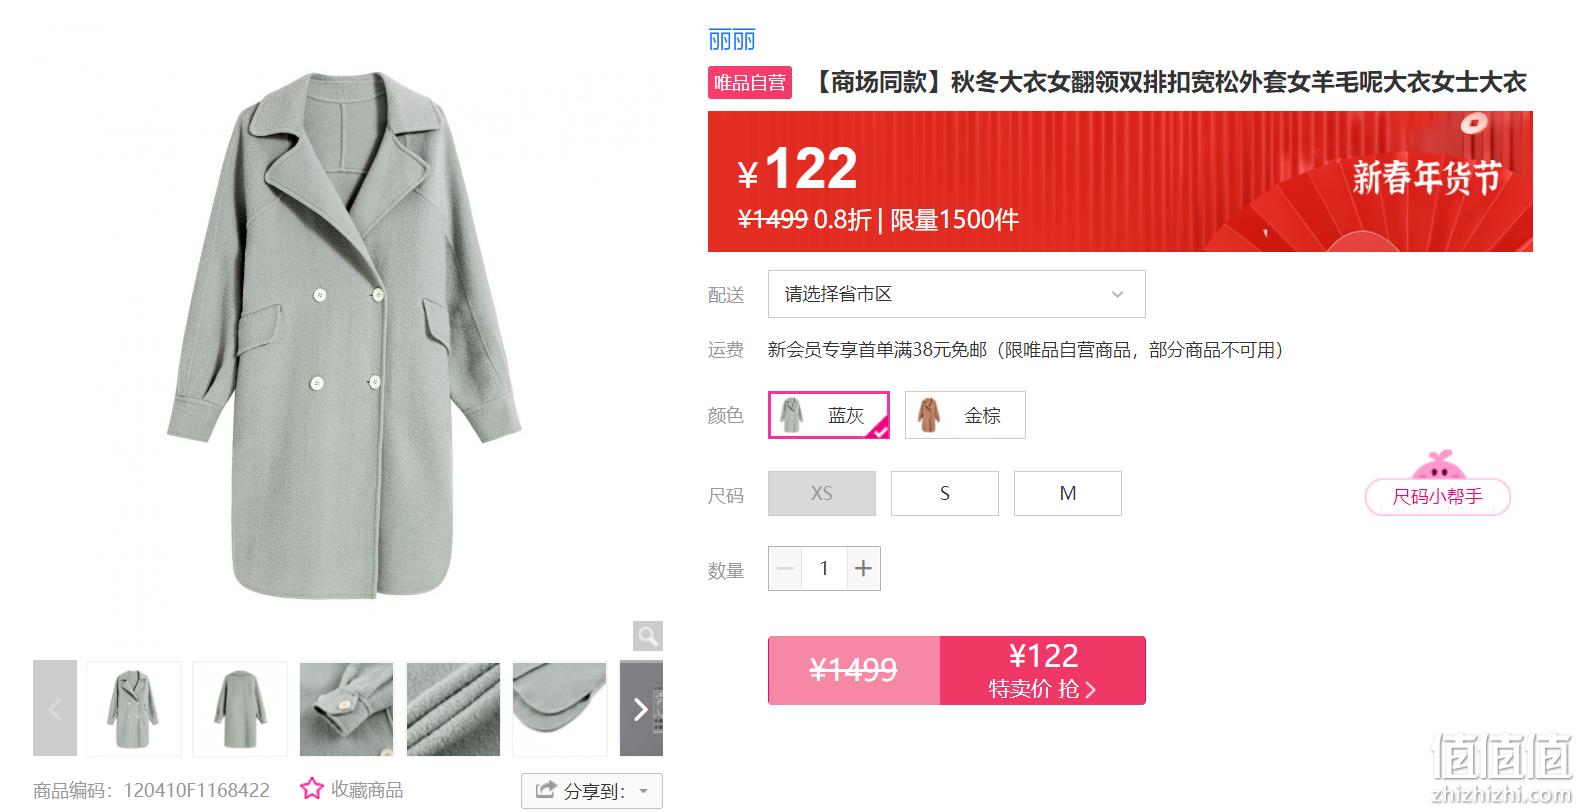Click the star icon beside 收藏商品
1581x812 pixels.
click(x=312, y=789)
